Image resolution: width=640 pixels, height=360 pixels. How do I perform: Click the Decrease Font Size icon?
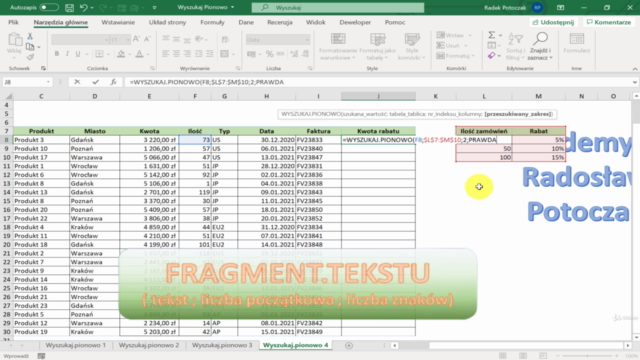pos(147,39)
